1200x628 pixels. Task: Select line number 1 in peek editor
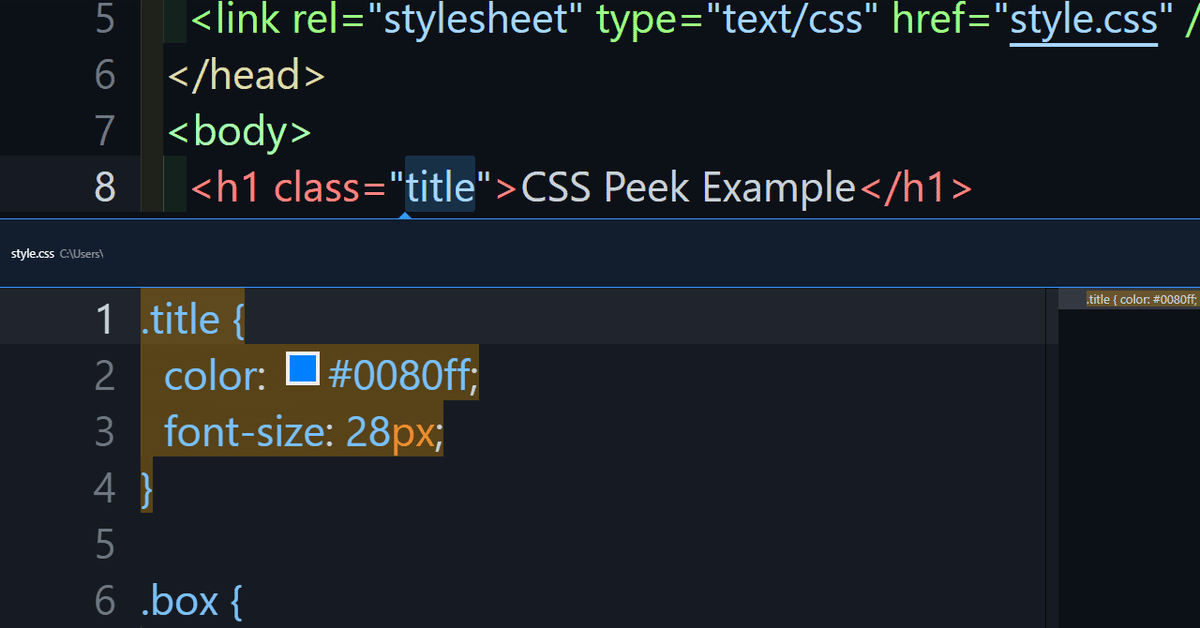pyautogui.click(x=104, y=320)
